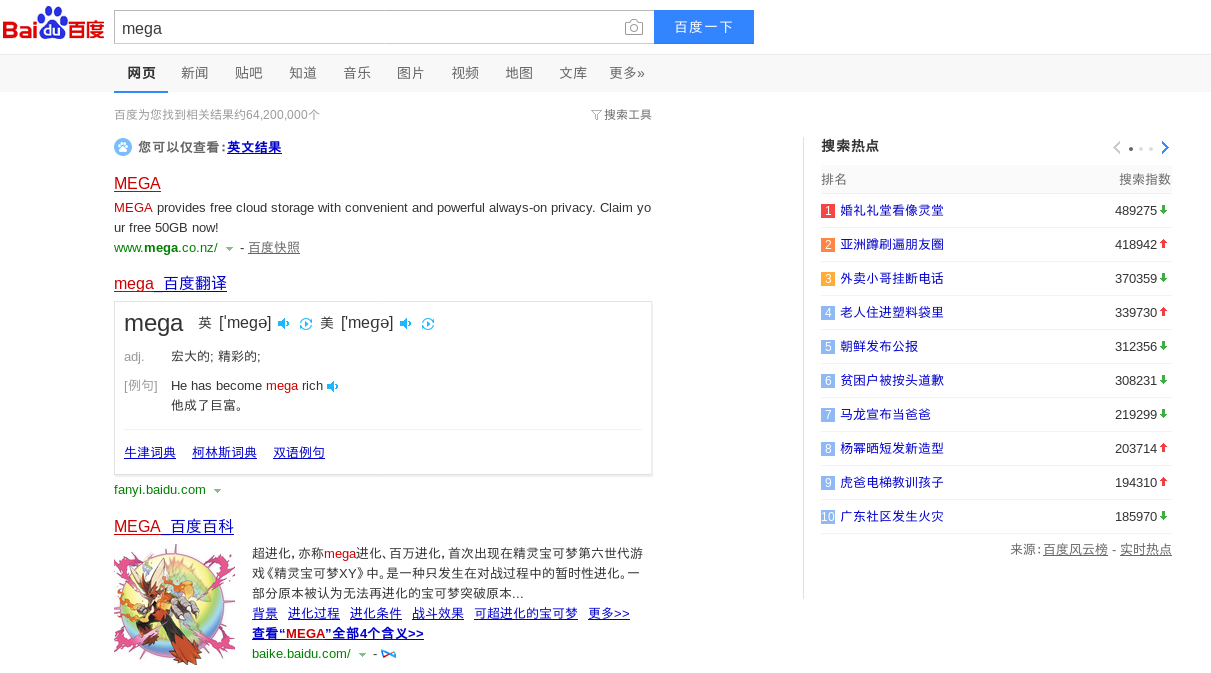
Task: Expand dropdown arrow beside www.mega.co.nz
Action: [229, 248]
